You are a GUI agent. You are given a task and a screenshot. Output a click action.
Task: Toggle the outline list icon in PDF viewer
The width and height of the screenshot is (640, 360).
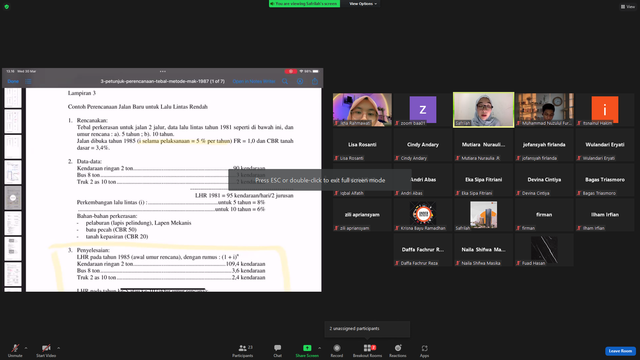tap(28, 81)
